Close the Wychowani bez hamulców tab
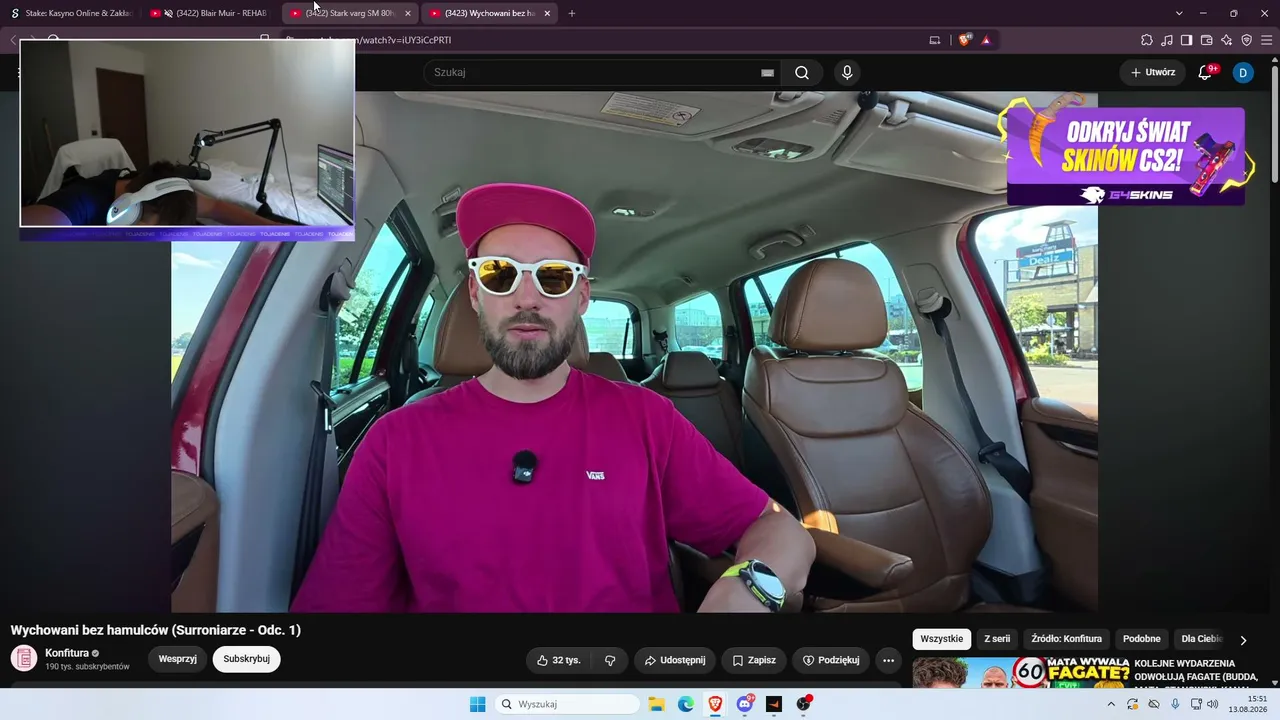 547,13
